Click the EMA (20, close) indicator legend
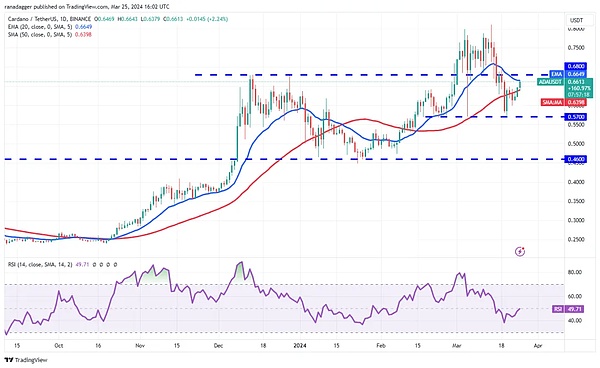This screenshot has width=600, height=368. (49, 27)
